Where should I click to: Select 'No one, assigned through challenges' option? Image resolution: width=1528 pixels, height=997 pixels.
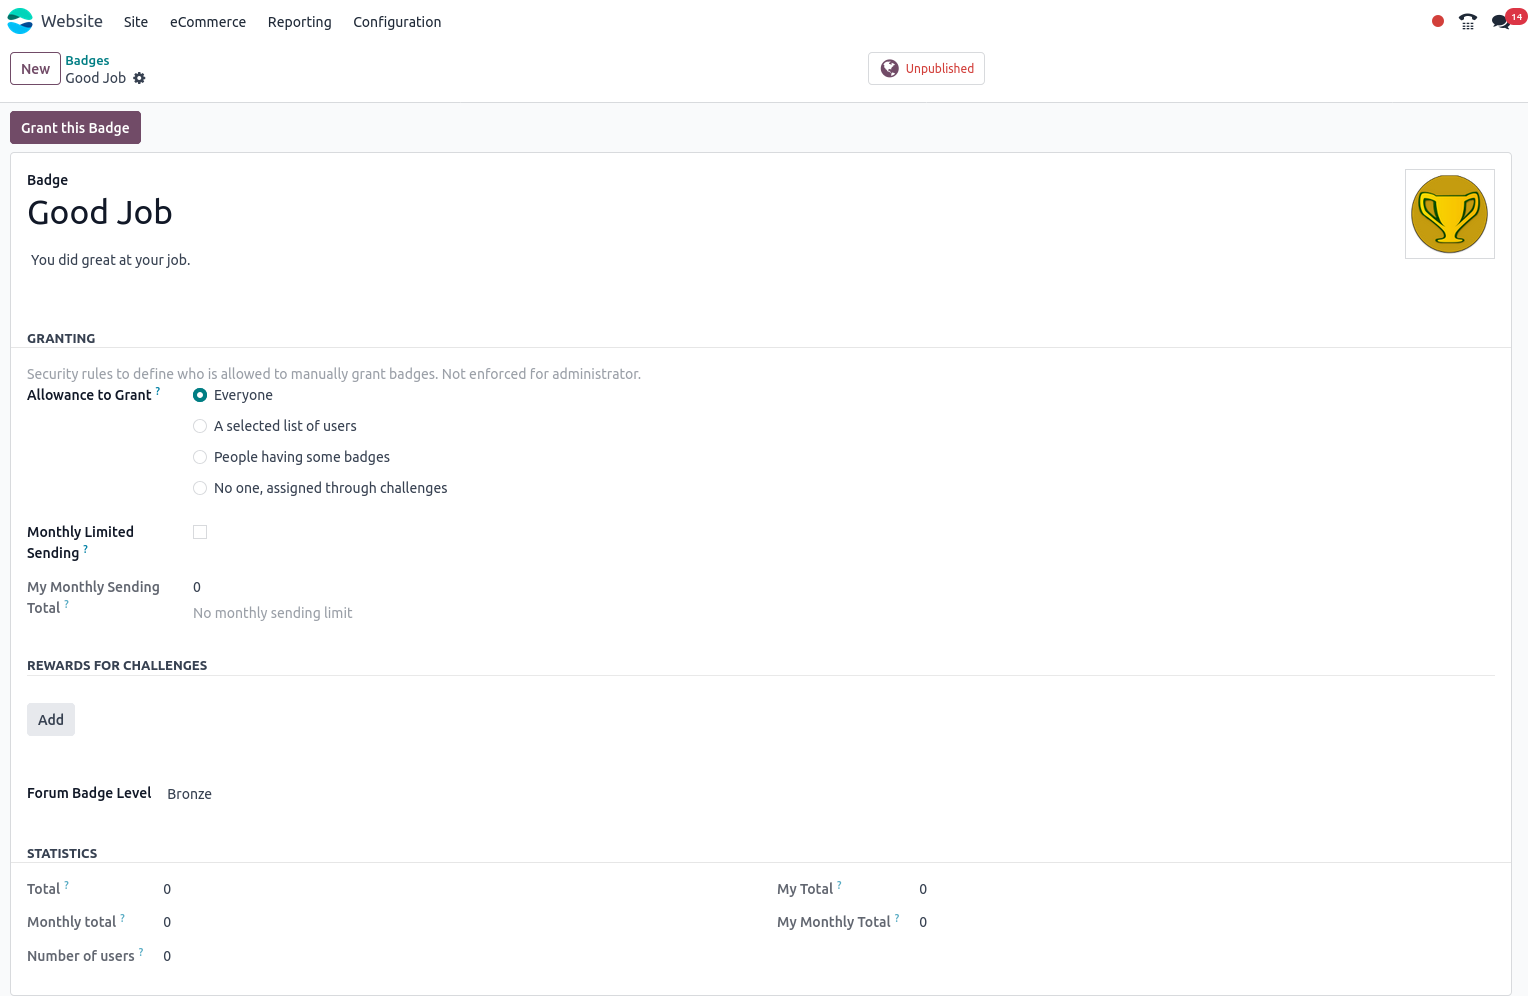(x=200, y=488)
